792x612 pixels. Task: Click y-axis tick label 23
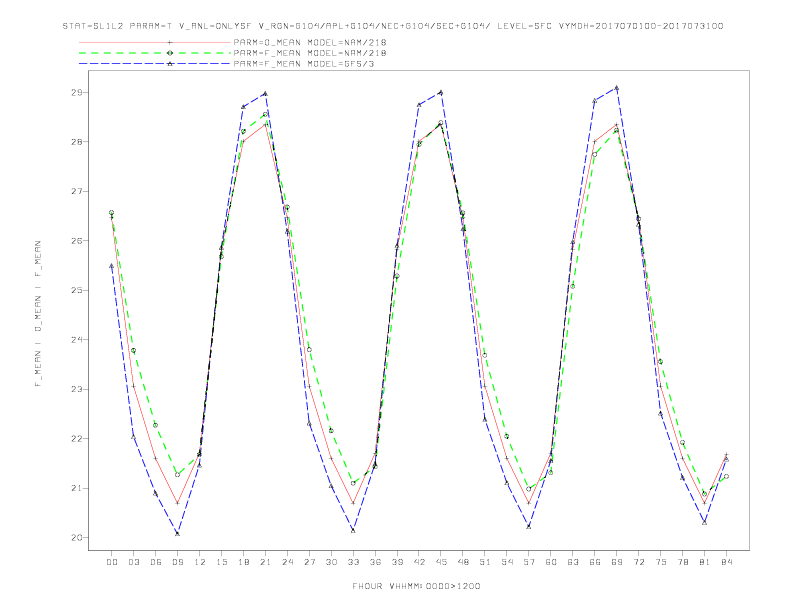pos(78,389)
